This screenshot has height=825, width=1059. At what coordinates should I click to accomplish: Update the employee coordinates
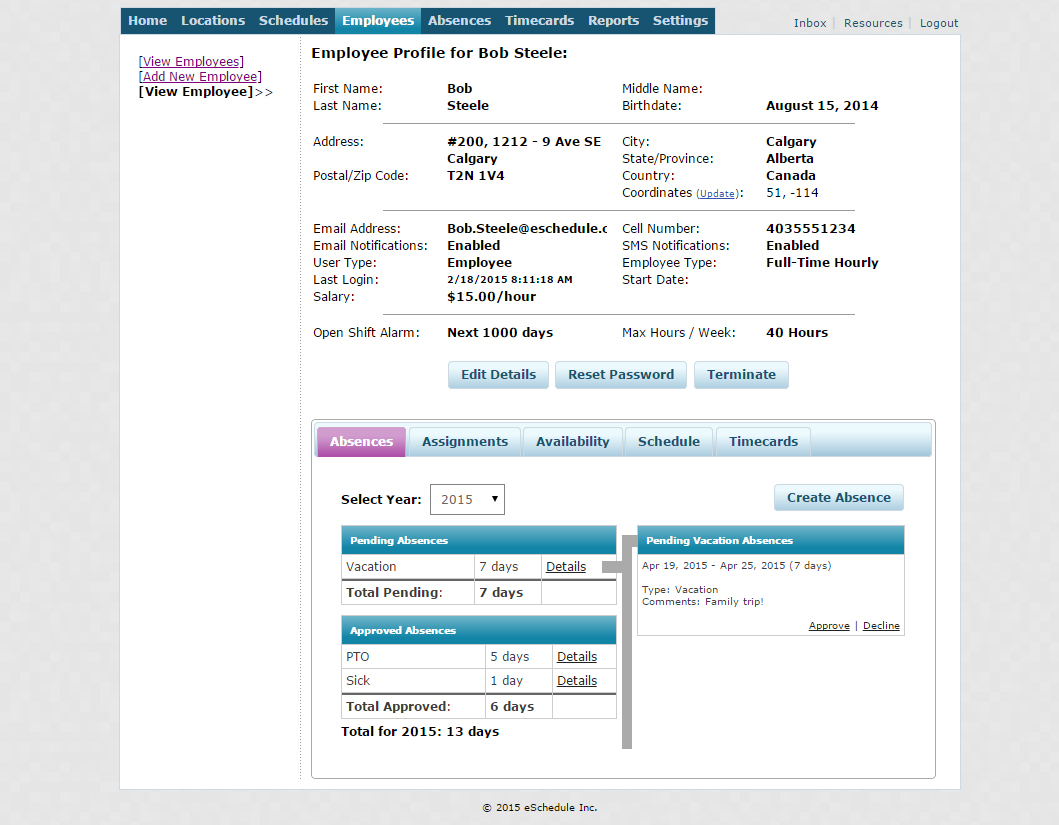click(717, 193)
